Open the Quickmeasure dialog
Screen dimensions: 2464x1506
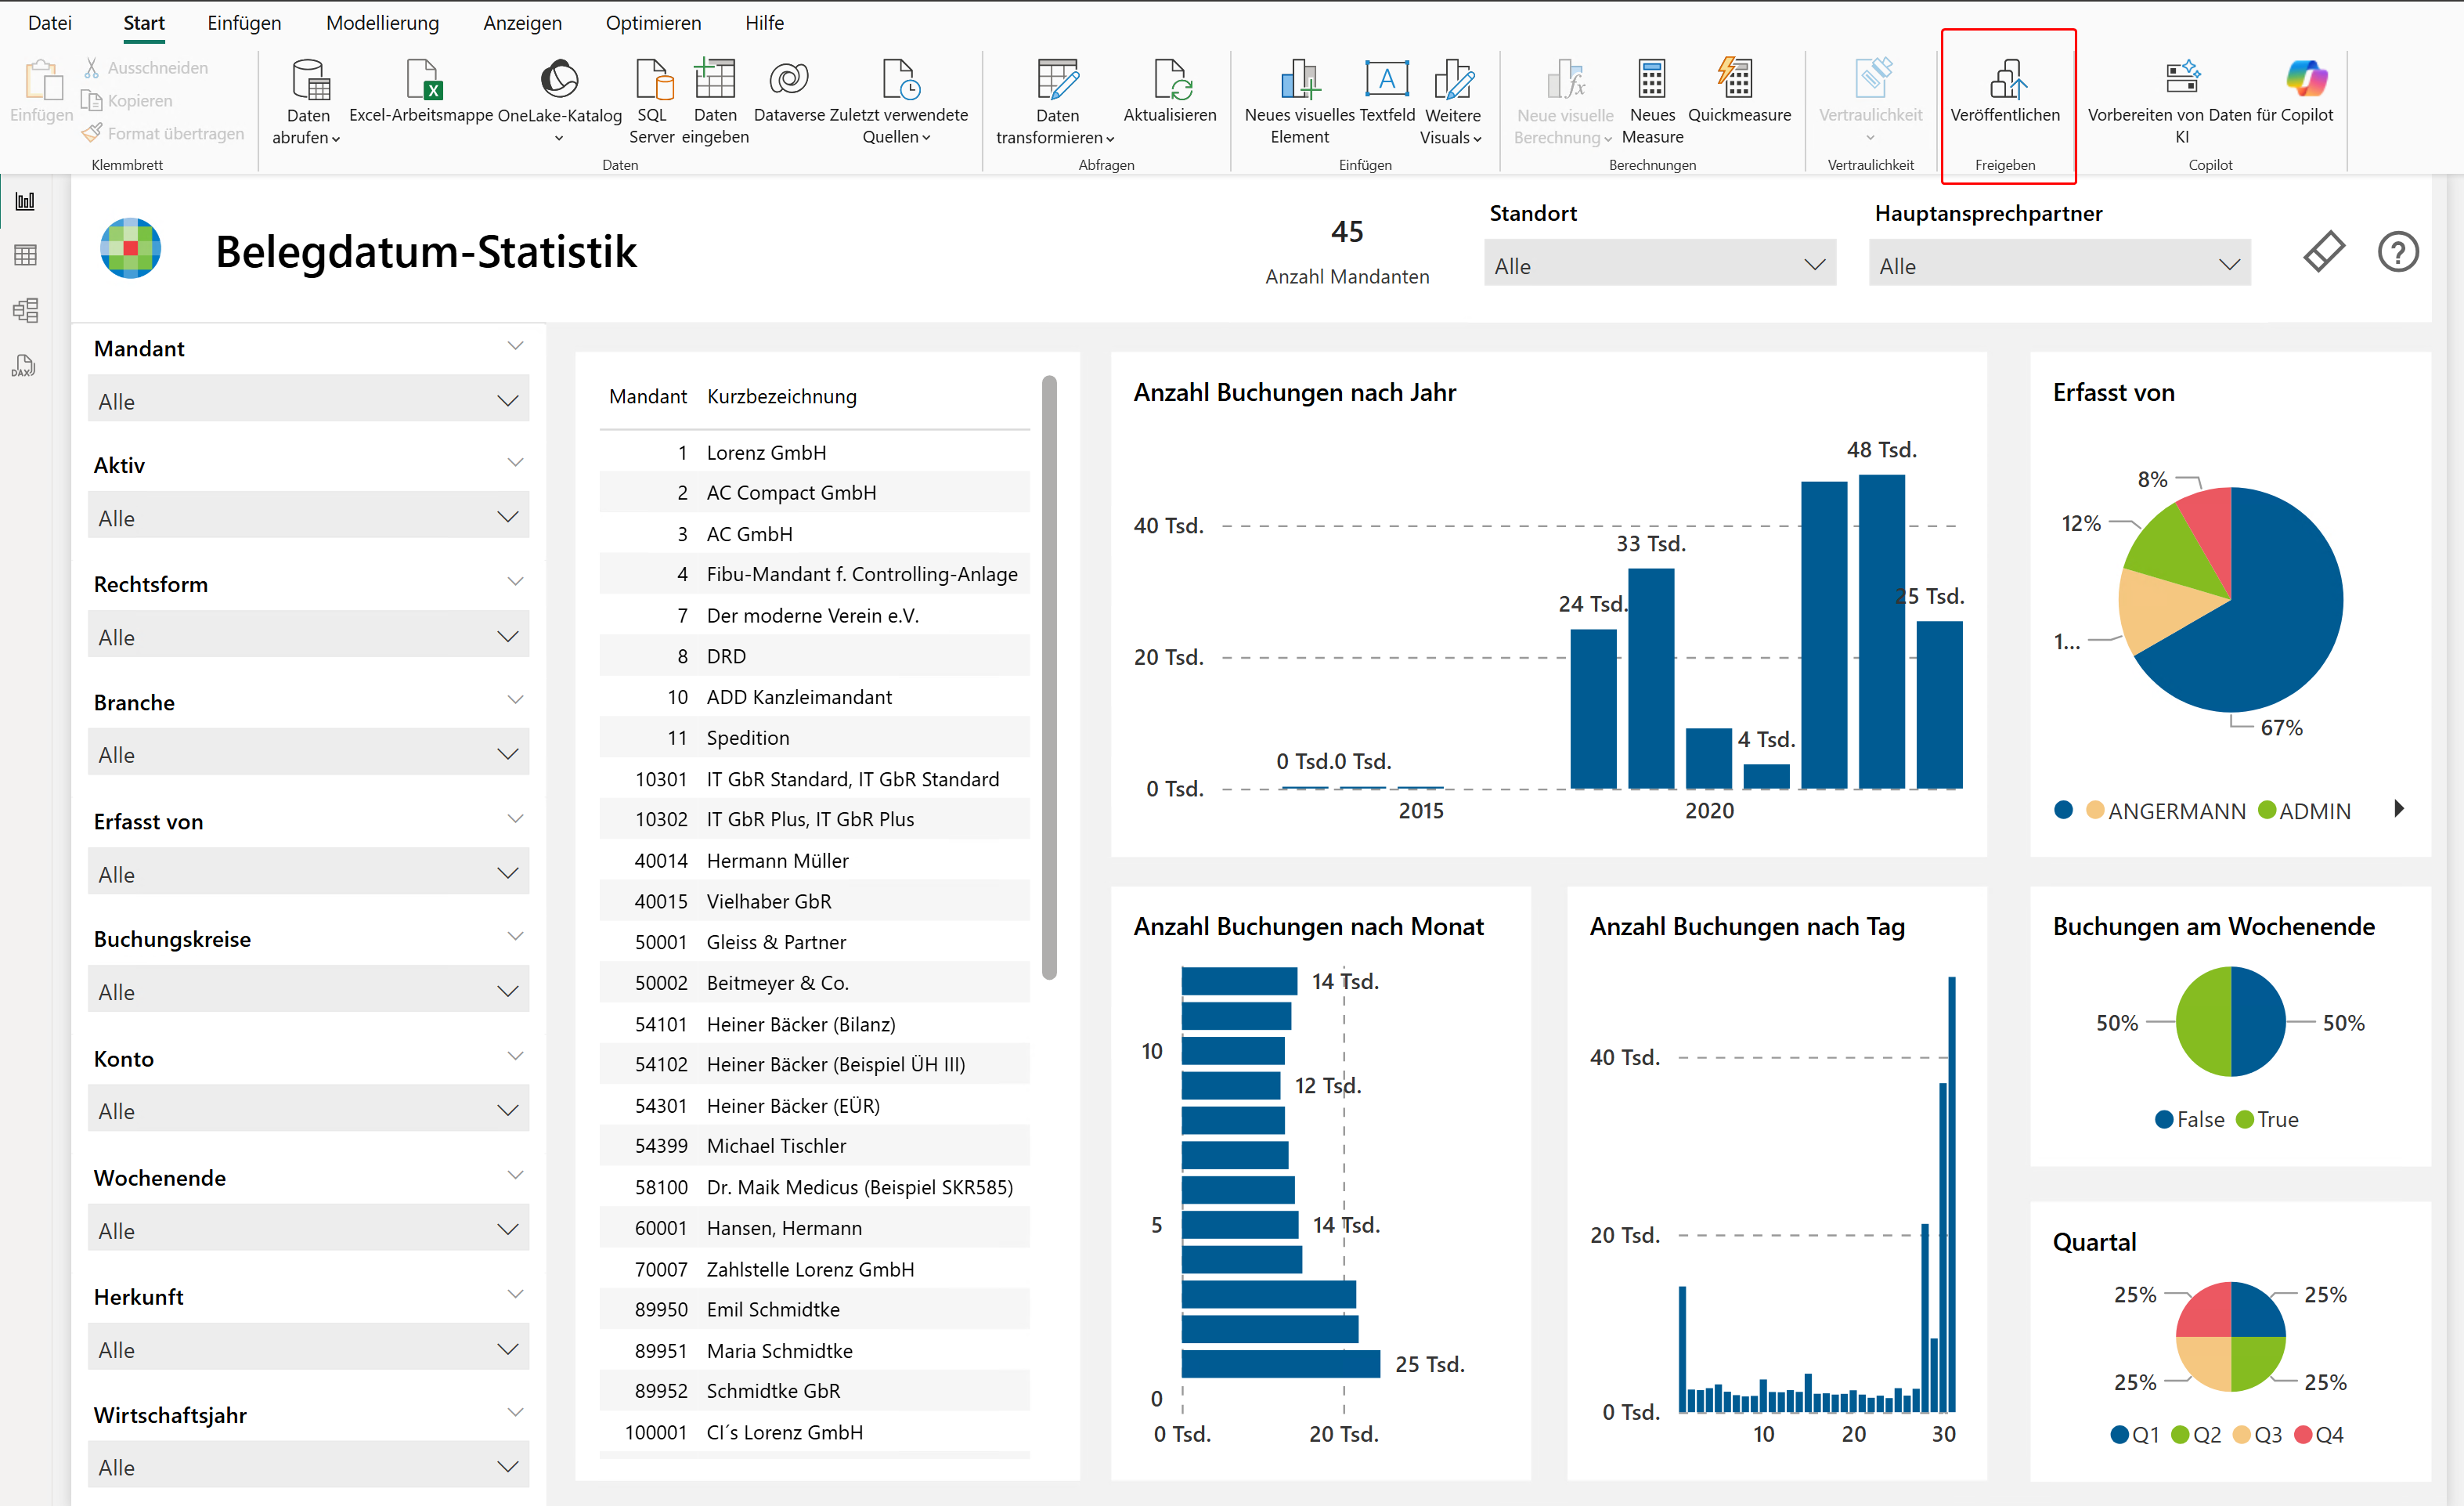(x=1739, y=92)
